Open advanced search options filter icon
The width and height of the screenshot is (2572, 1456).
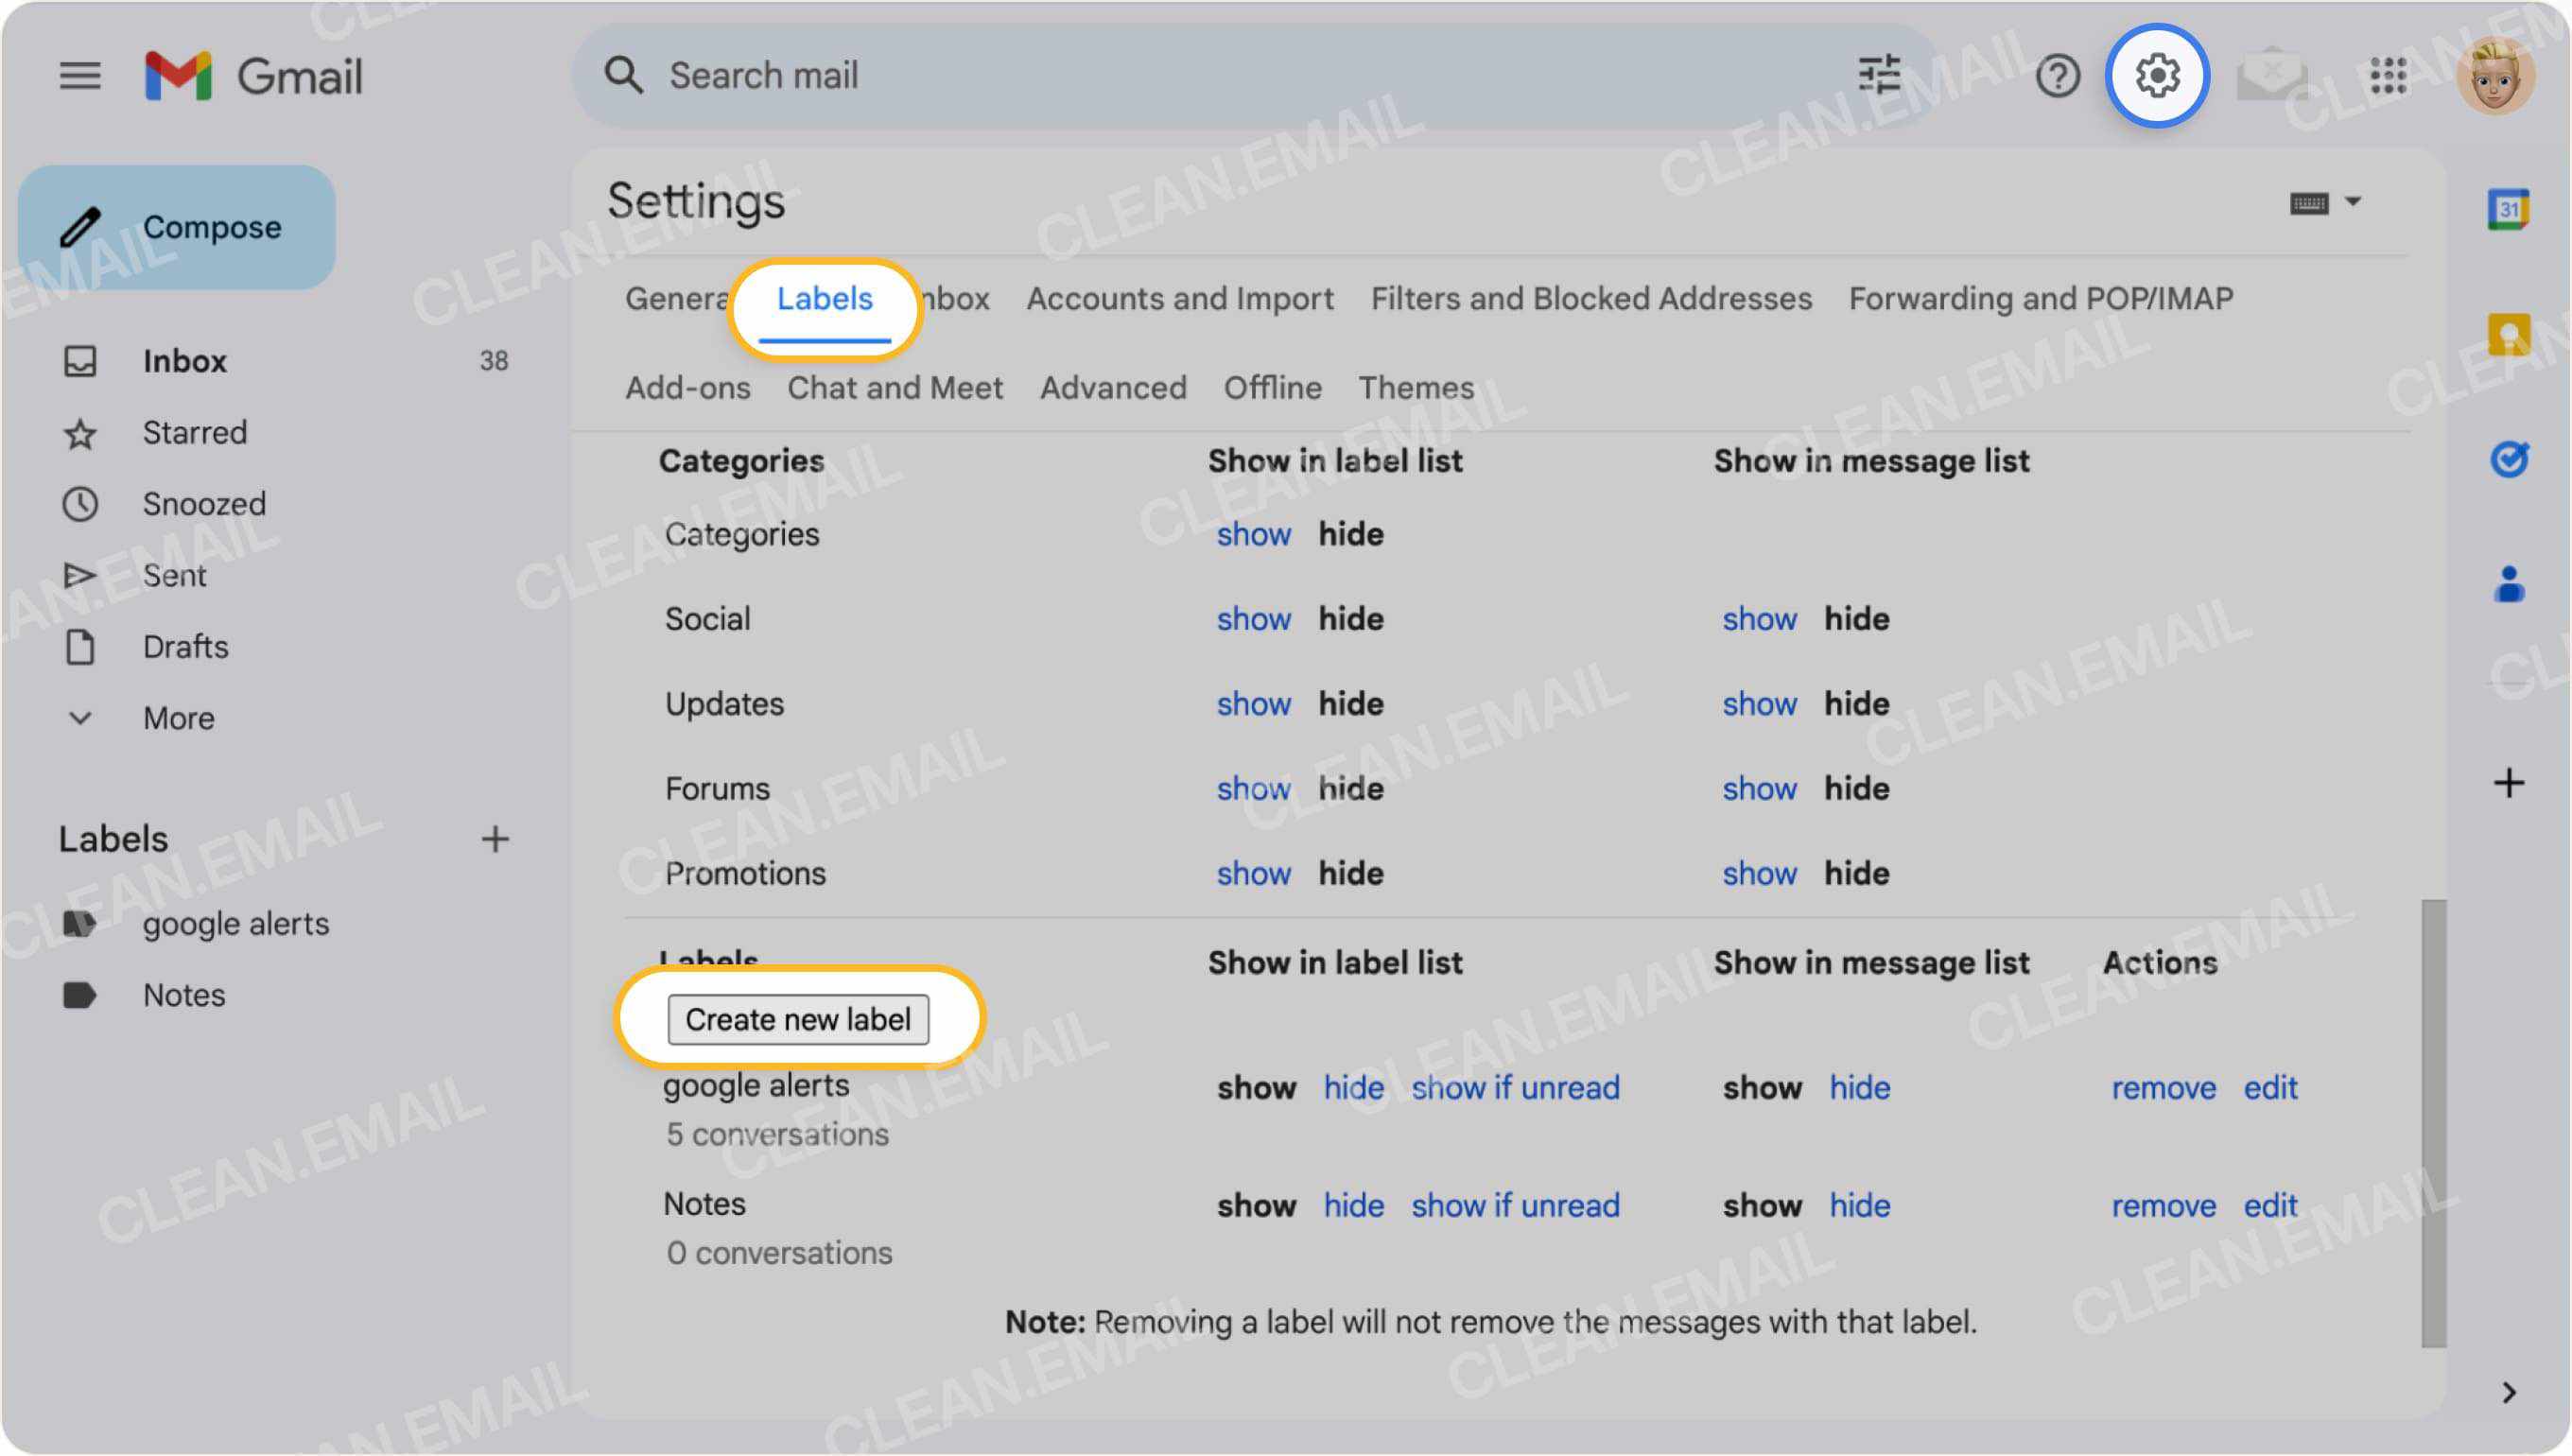pyautogui.click(x=1881, y=75)
